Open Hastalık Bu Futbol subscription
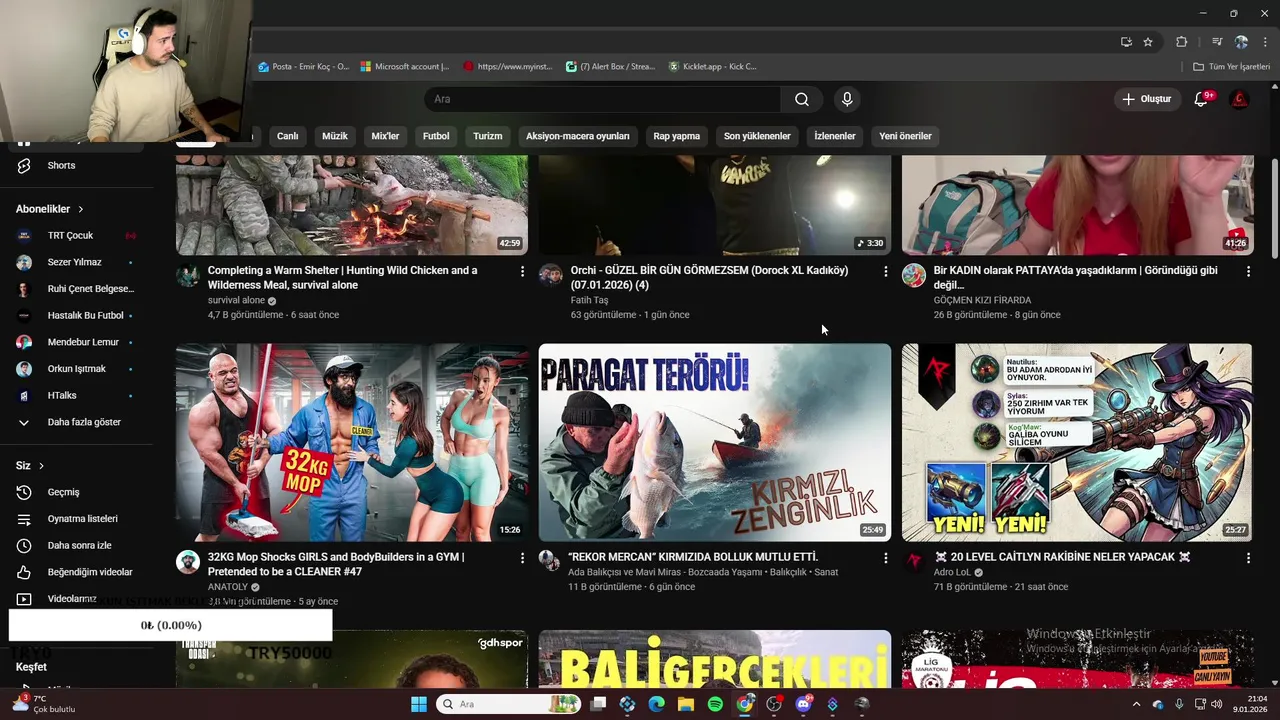Viewport: 1280px width, 720px height. (x=77, y=315)
